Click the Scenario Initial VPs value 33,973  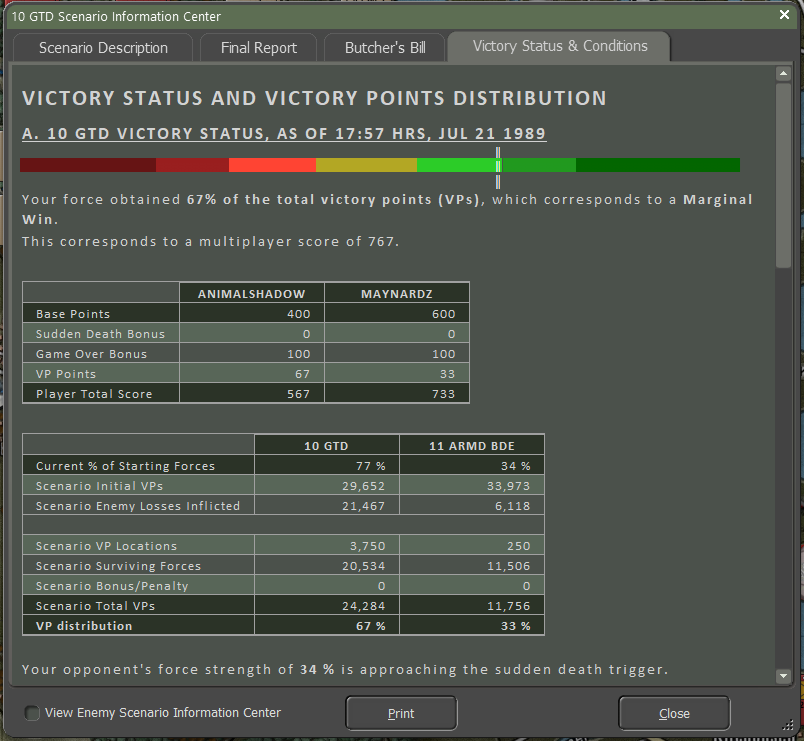point(509,486)
